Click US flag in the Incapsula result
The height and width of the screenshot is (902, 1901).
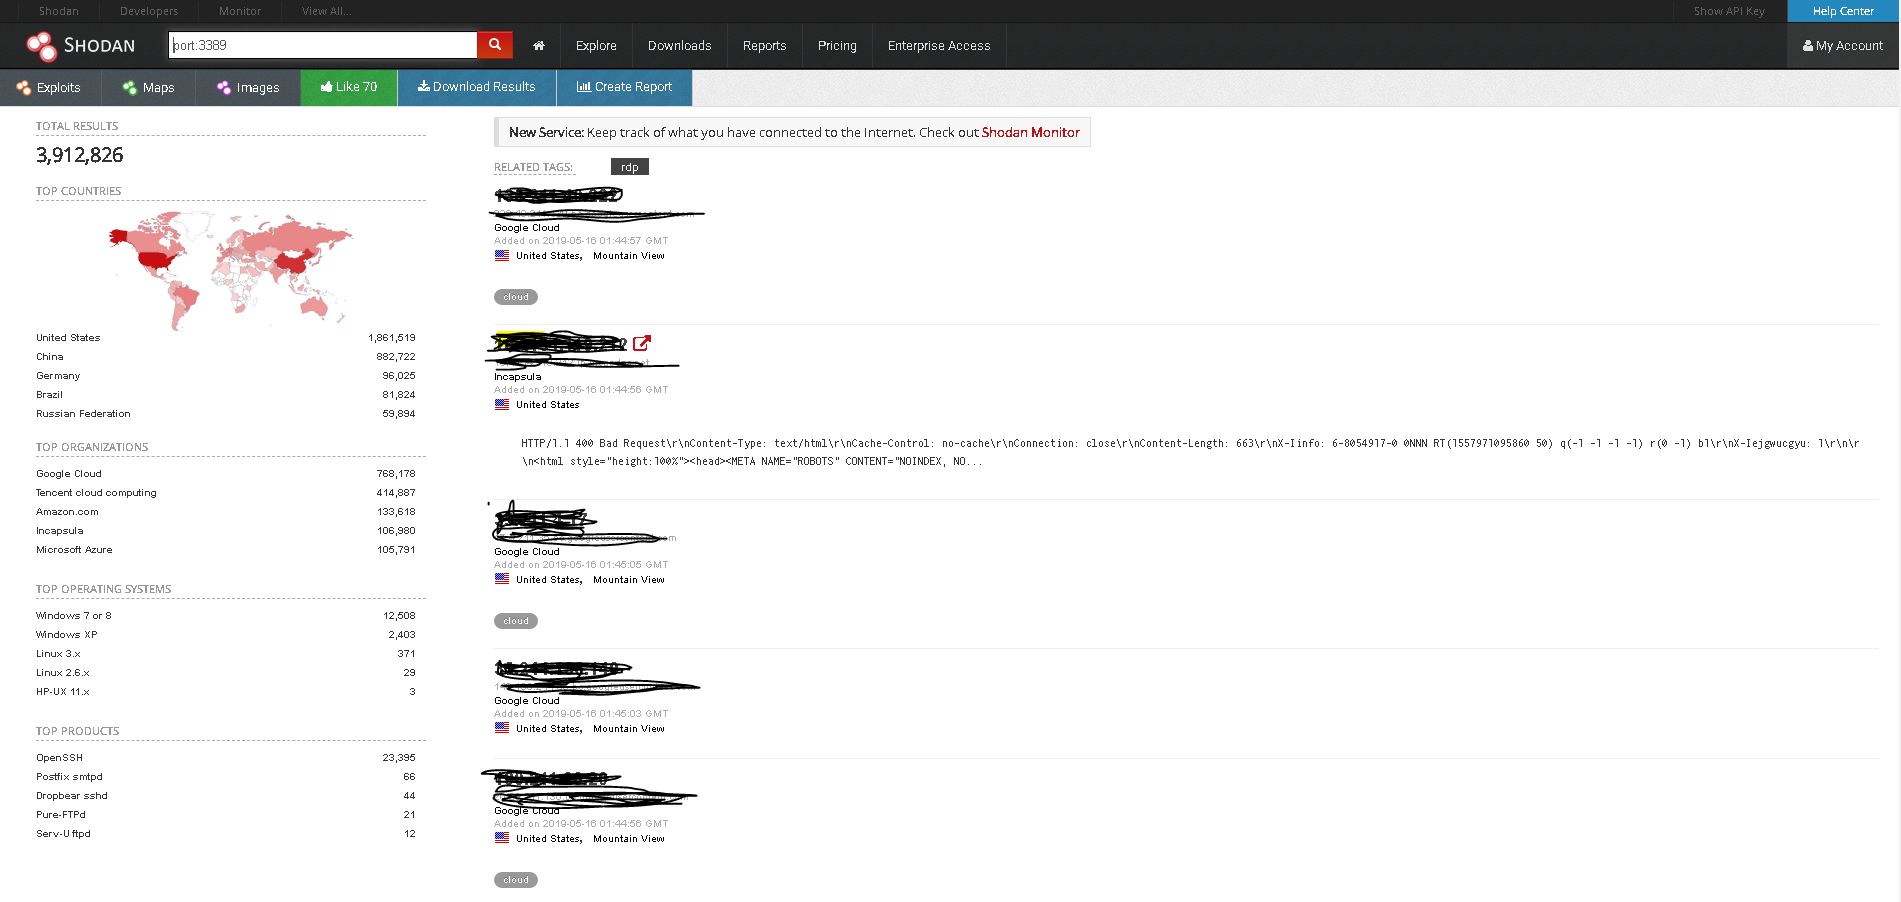pos(502,404)
